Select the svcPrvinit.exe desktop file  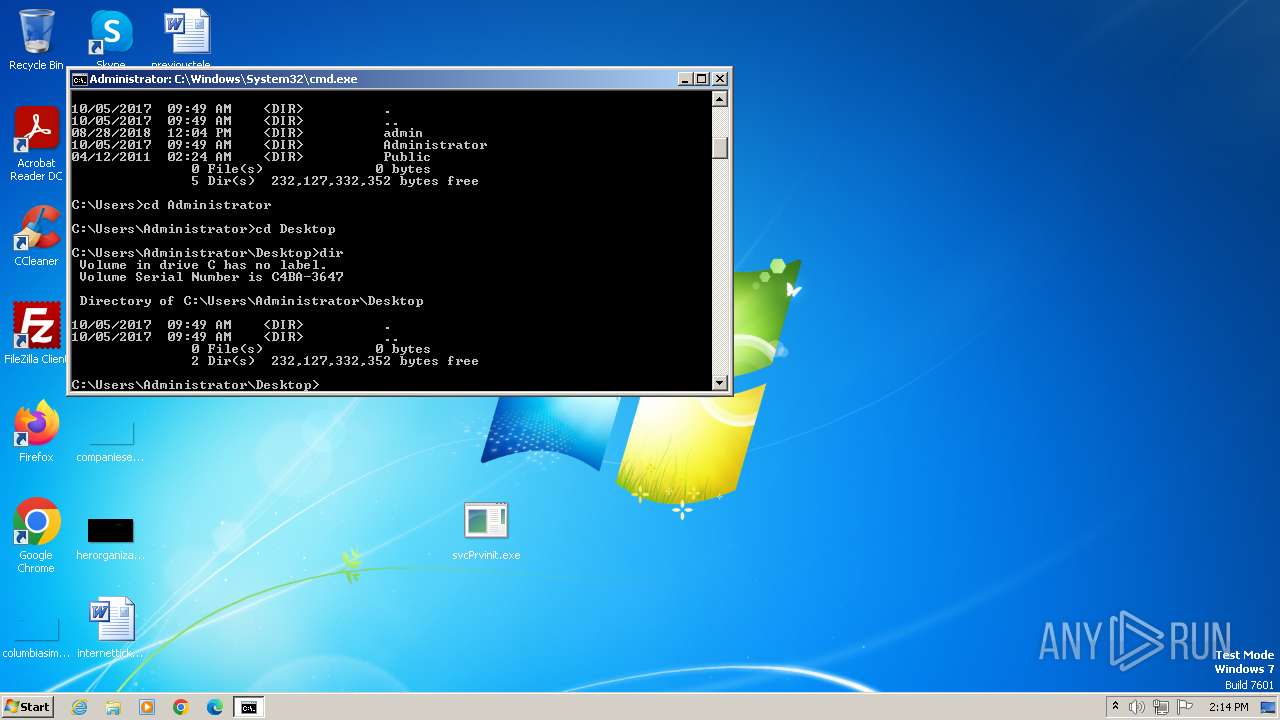coord(486,531)
